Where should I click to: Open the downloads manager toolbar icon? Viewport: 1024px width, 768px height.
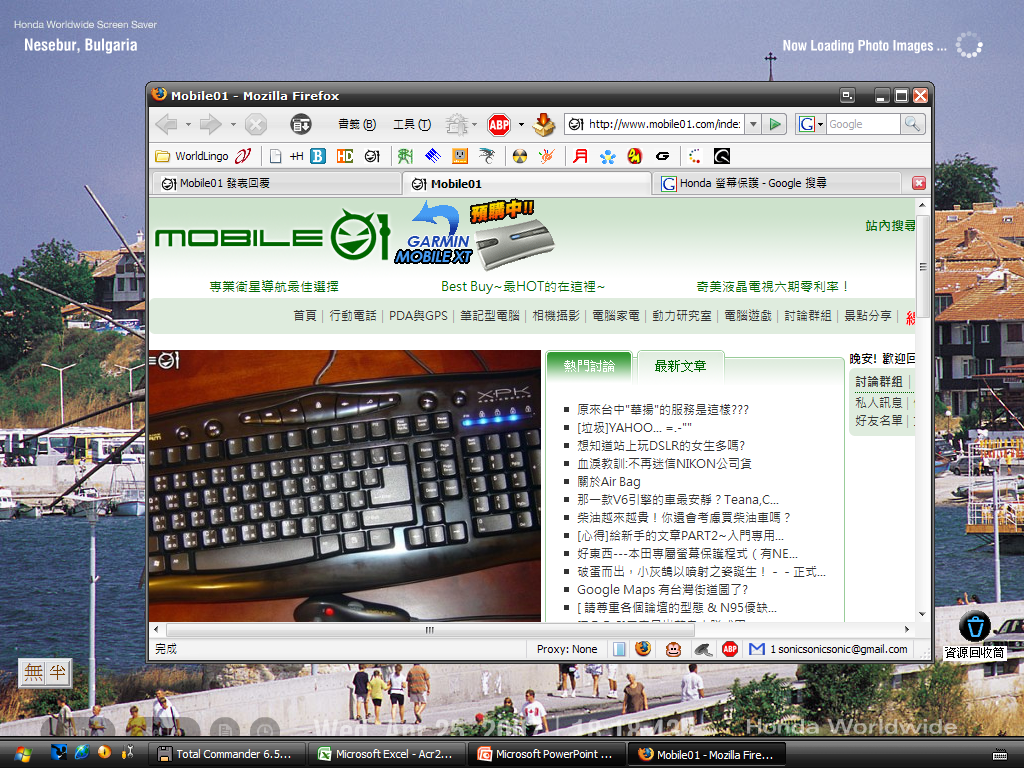300,124
